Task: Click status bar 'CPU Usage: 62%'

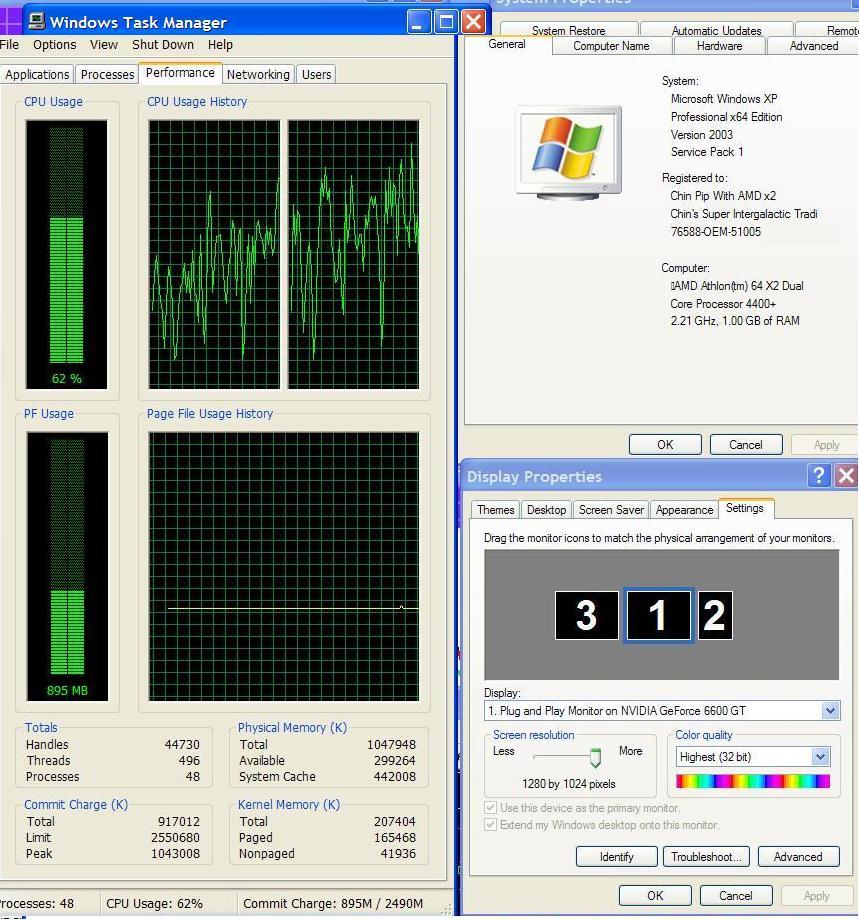Action: click(x=154, y=903)
